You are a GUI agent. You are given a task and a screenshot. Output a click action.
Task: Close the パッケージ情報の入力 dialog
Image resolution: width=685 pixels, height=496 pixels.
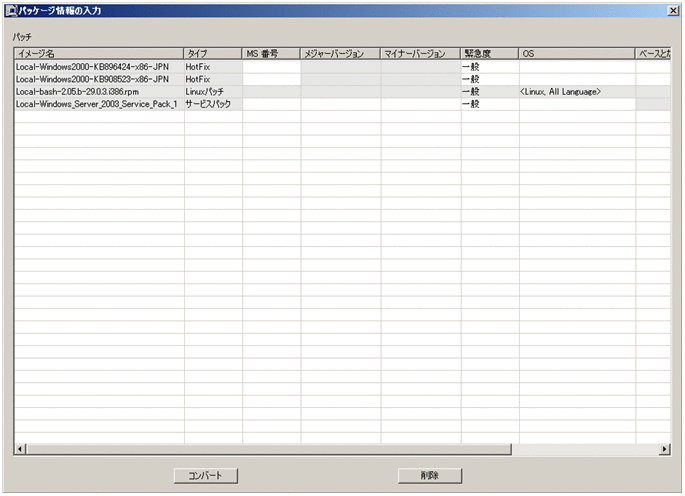pos(674,9)
